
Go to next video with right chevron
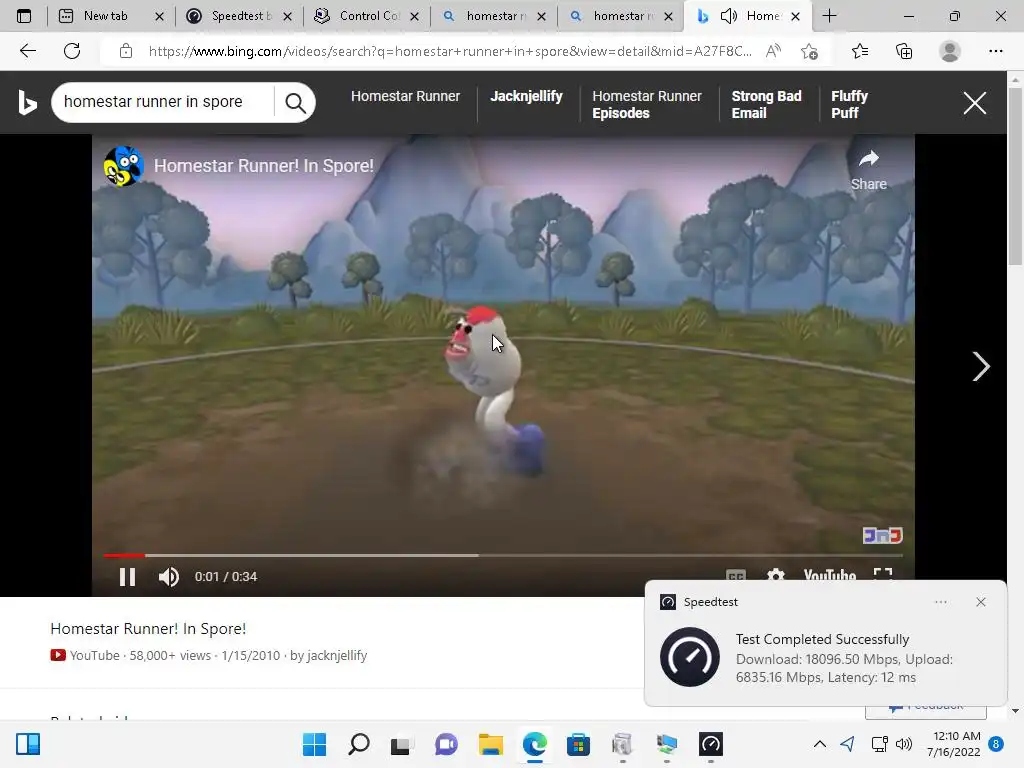(980, 366)
